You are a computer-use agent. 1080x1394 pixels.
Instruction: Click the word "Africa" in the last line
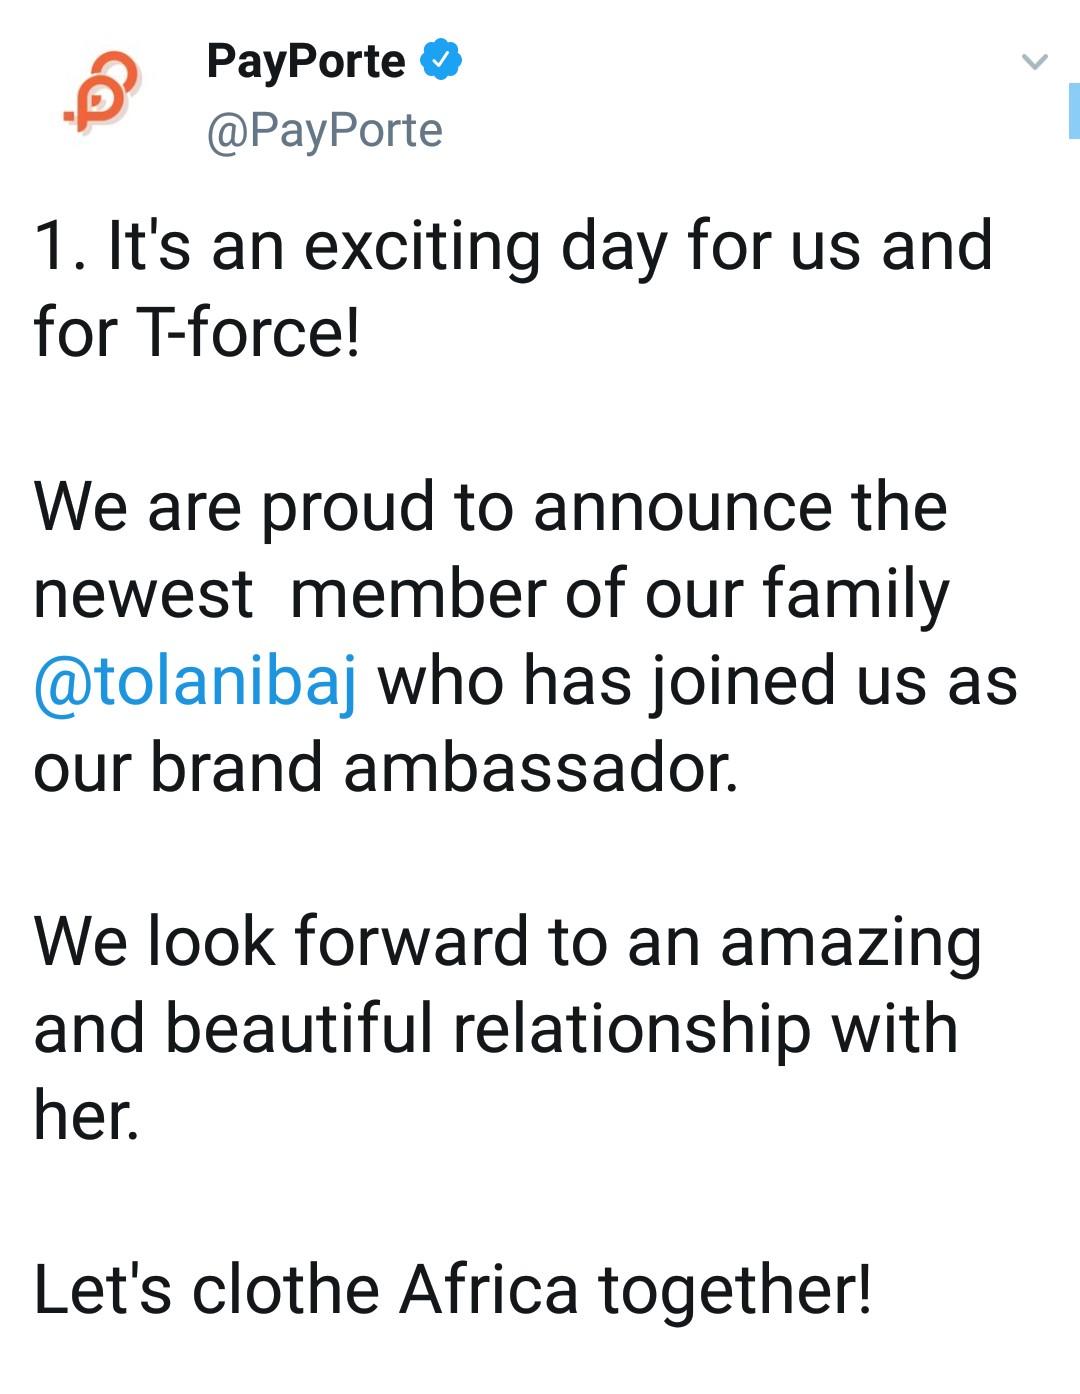click(x=489, y=1290)
